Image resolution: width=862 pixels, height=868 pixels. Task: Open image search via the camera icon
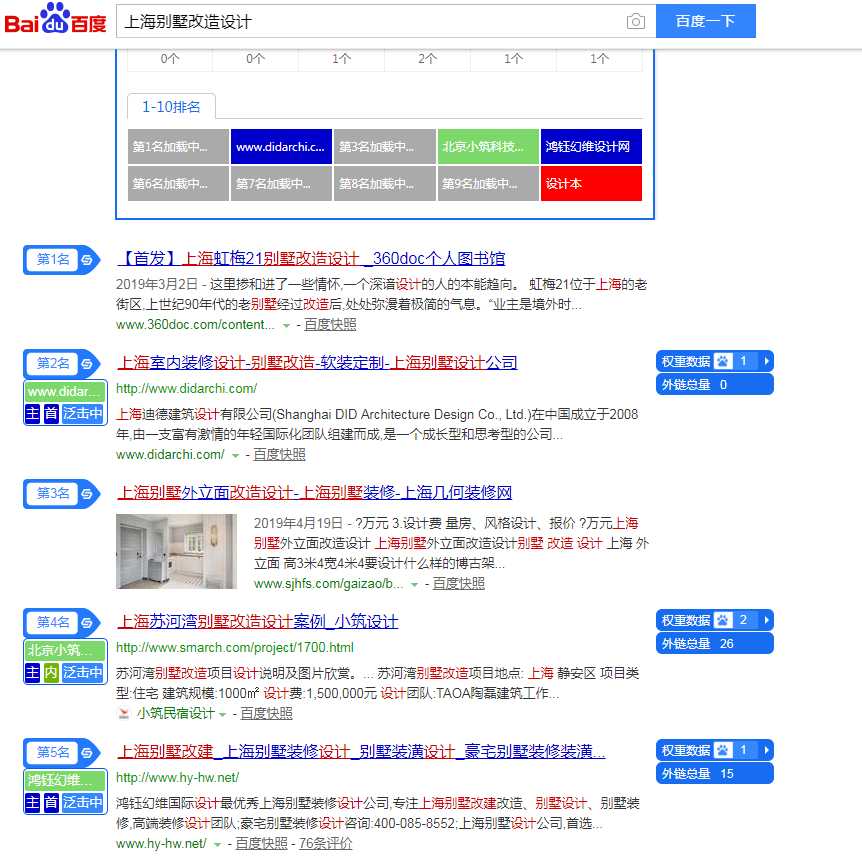coord(636,22)
